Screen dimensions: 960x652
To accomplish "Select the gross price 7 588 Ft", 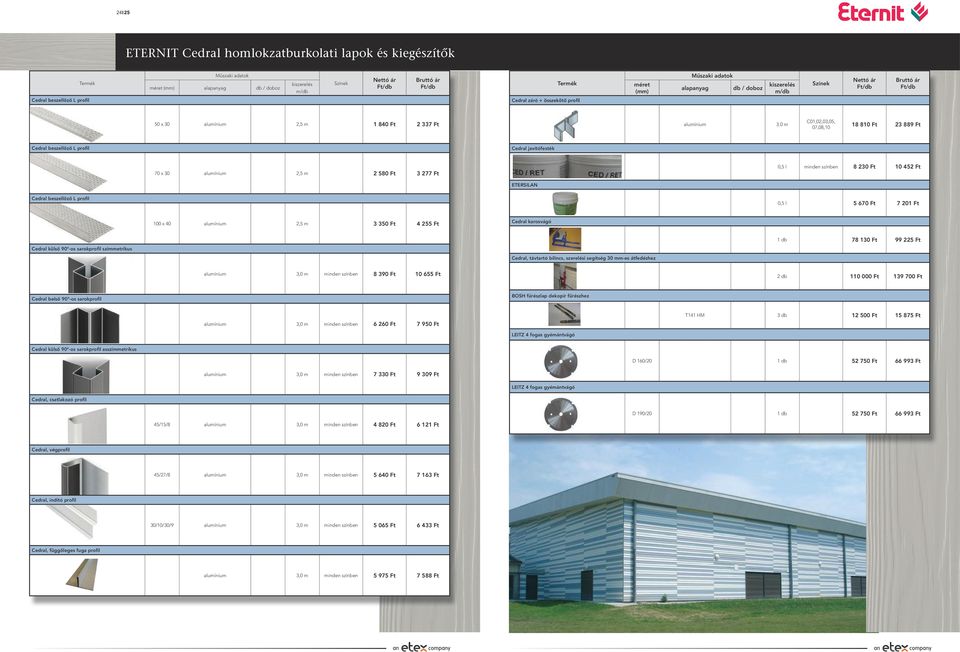I will click(428, 575).
